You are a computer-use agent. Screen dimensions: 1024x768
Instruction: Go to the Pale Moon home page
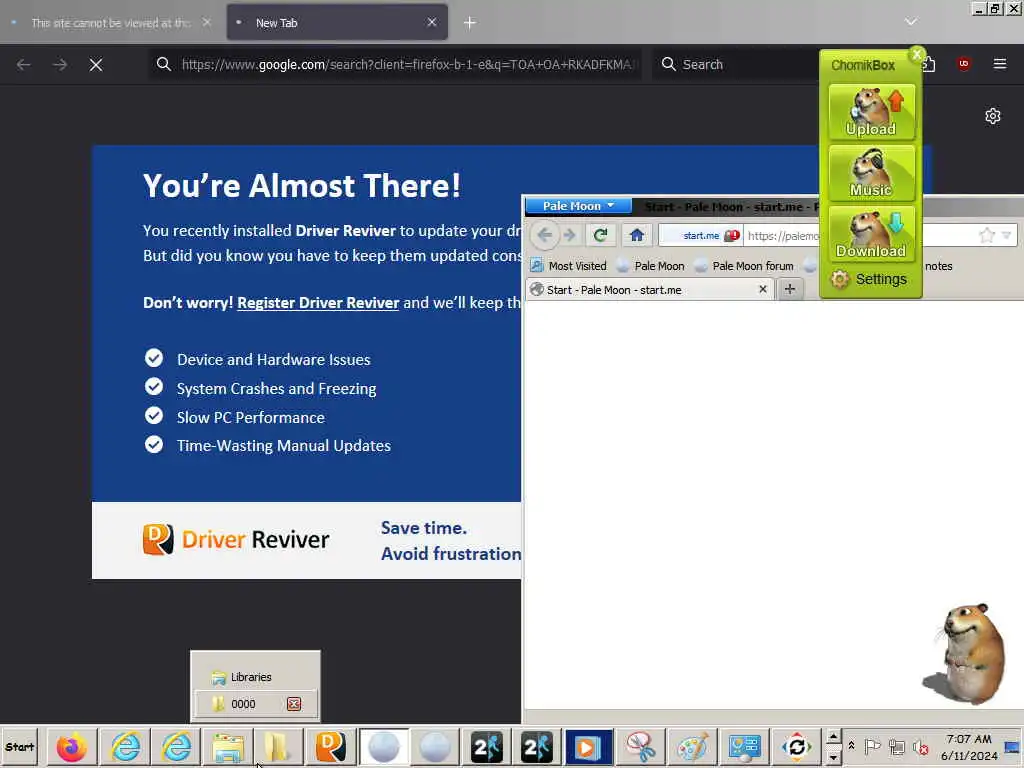click(x=637, y=235)
